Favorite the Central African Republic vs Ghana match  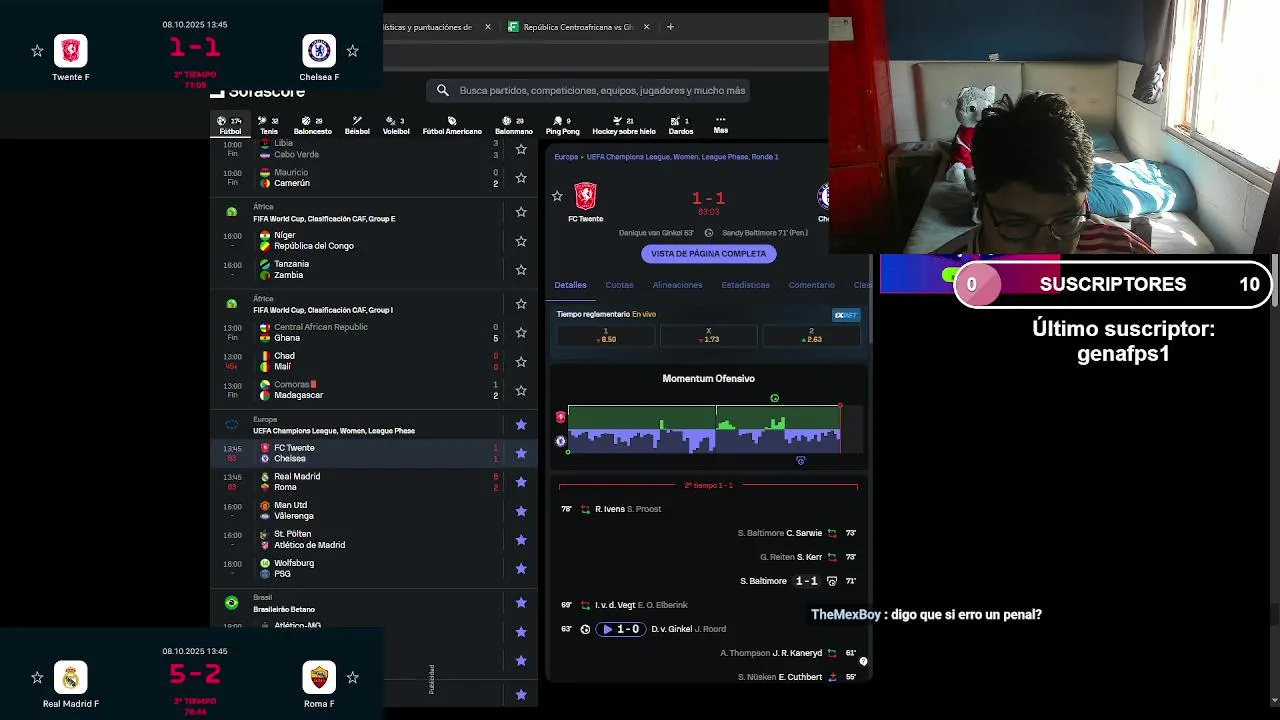(x=521, y=333)
